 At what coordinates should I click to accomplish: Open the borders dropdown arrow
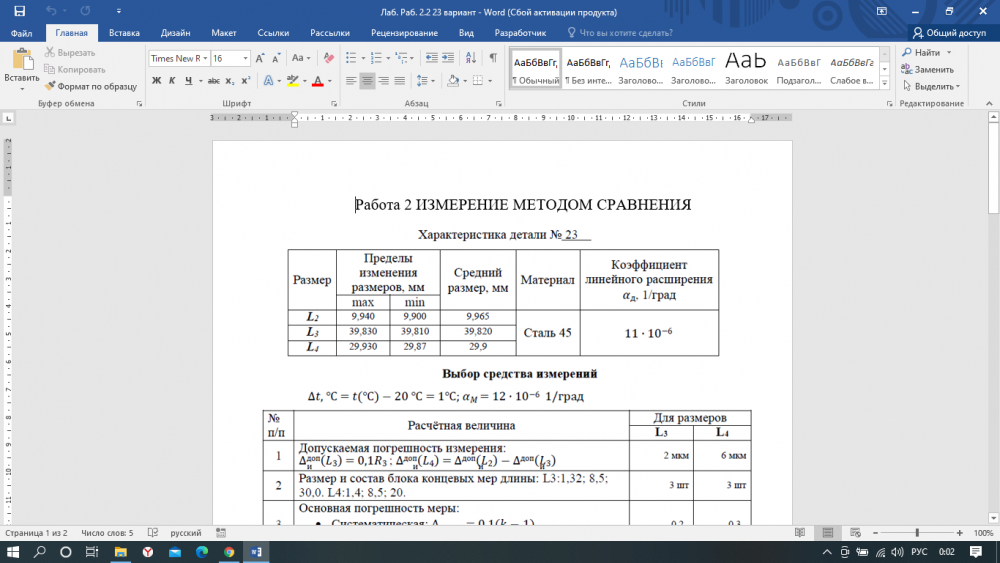(x=490, y=81)
